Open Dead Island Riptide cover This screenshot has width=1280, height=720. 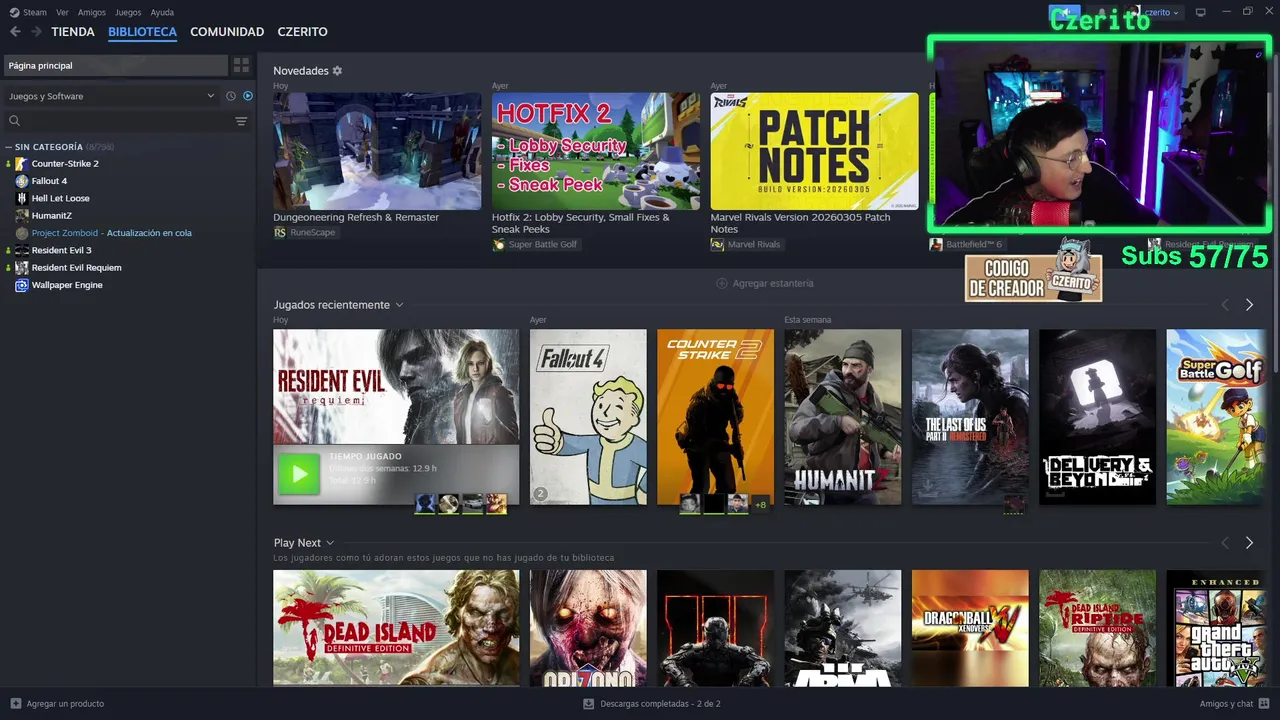[1097, 628]
